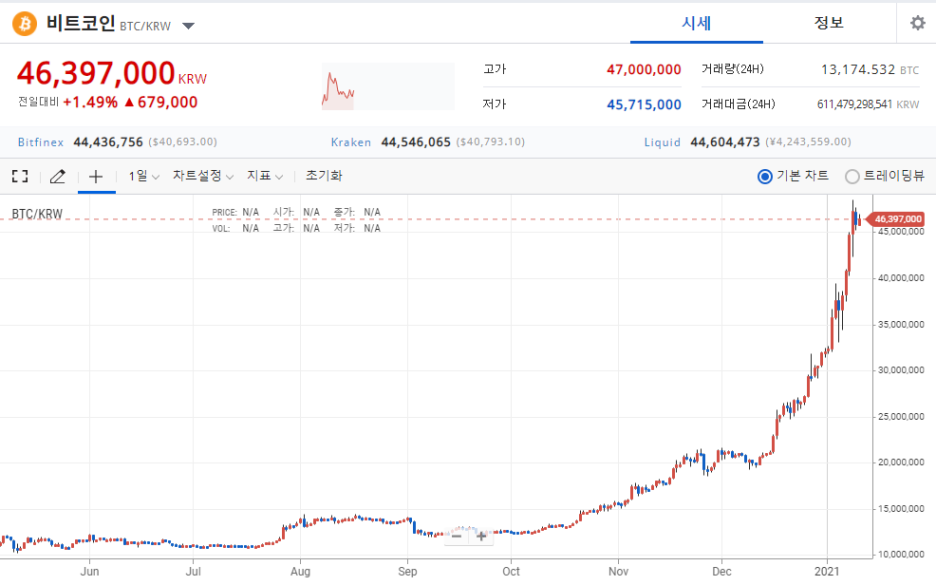Expand the 1일 interval dropdown
Image resolution: width=936 pixels, height=585 pixels.
tap(144, 176)
